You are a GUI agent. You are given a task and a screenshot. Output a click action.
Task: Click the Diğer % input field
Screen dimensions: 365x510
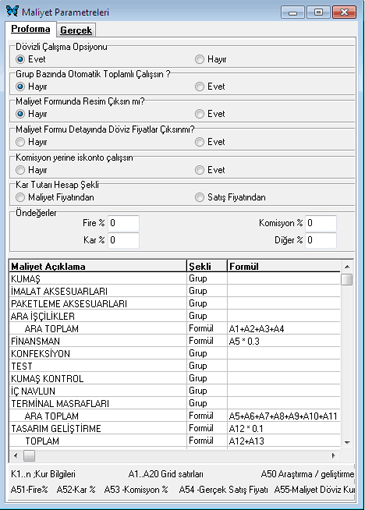click(321, 240)
